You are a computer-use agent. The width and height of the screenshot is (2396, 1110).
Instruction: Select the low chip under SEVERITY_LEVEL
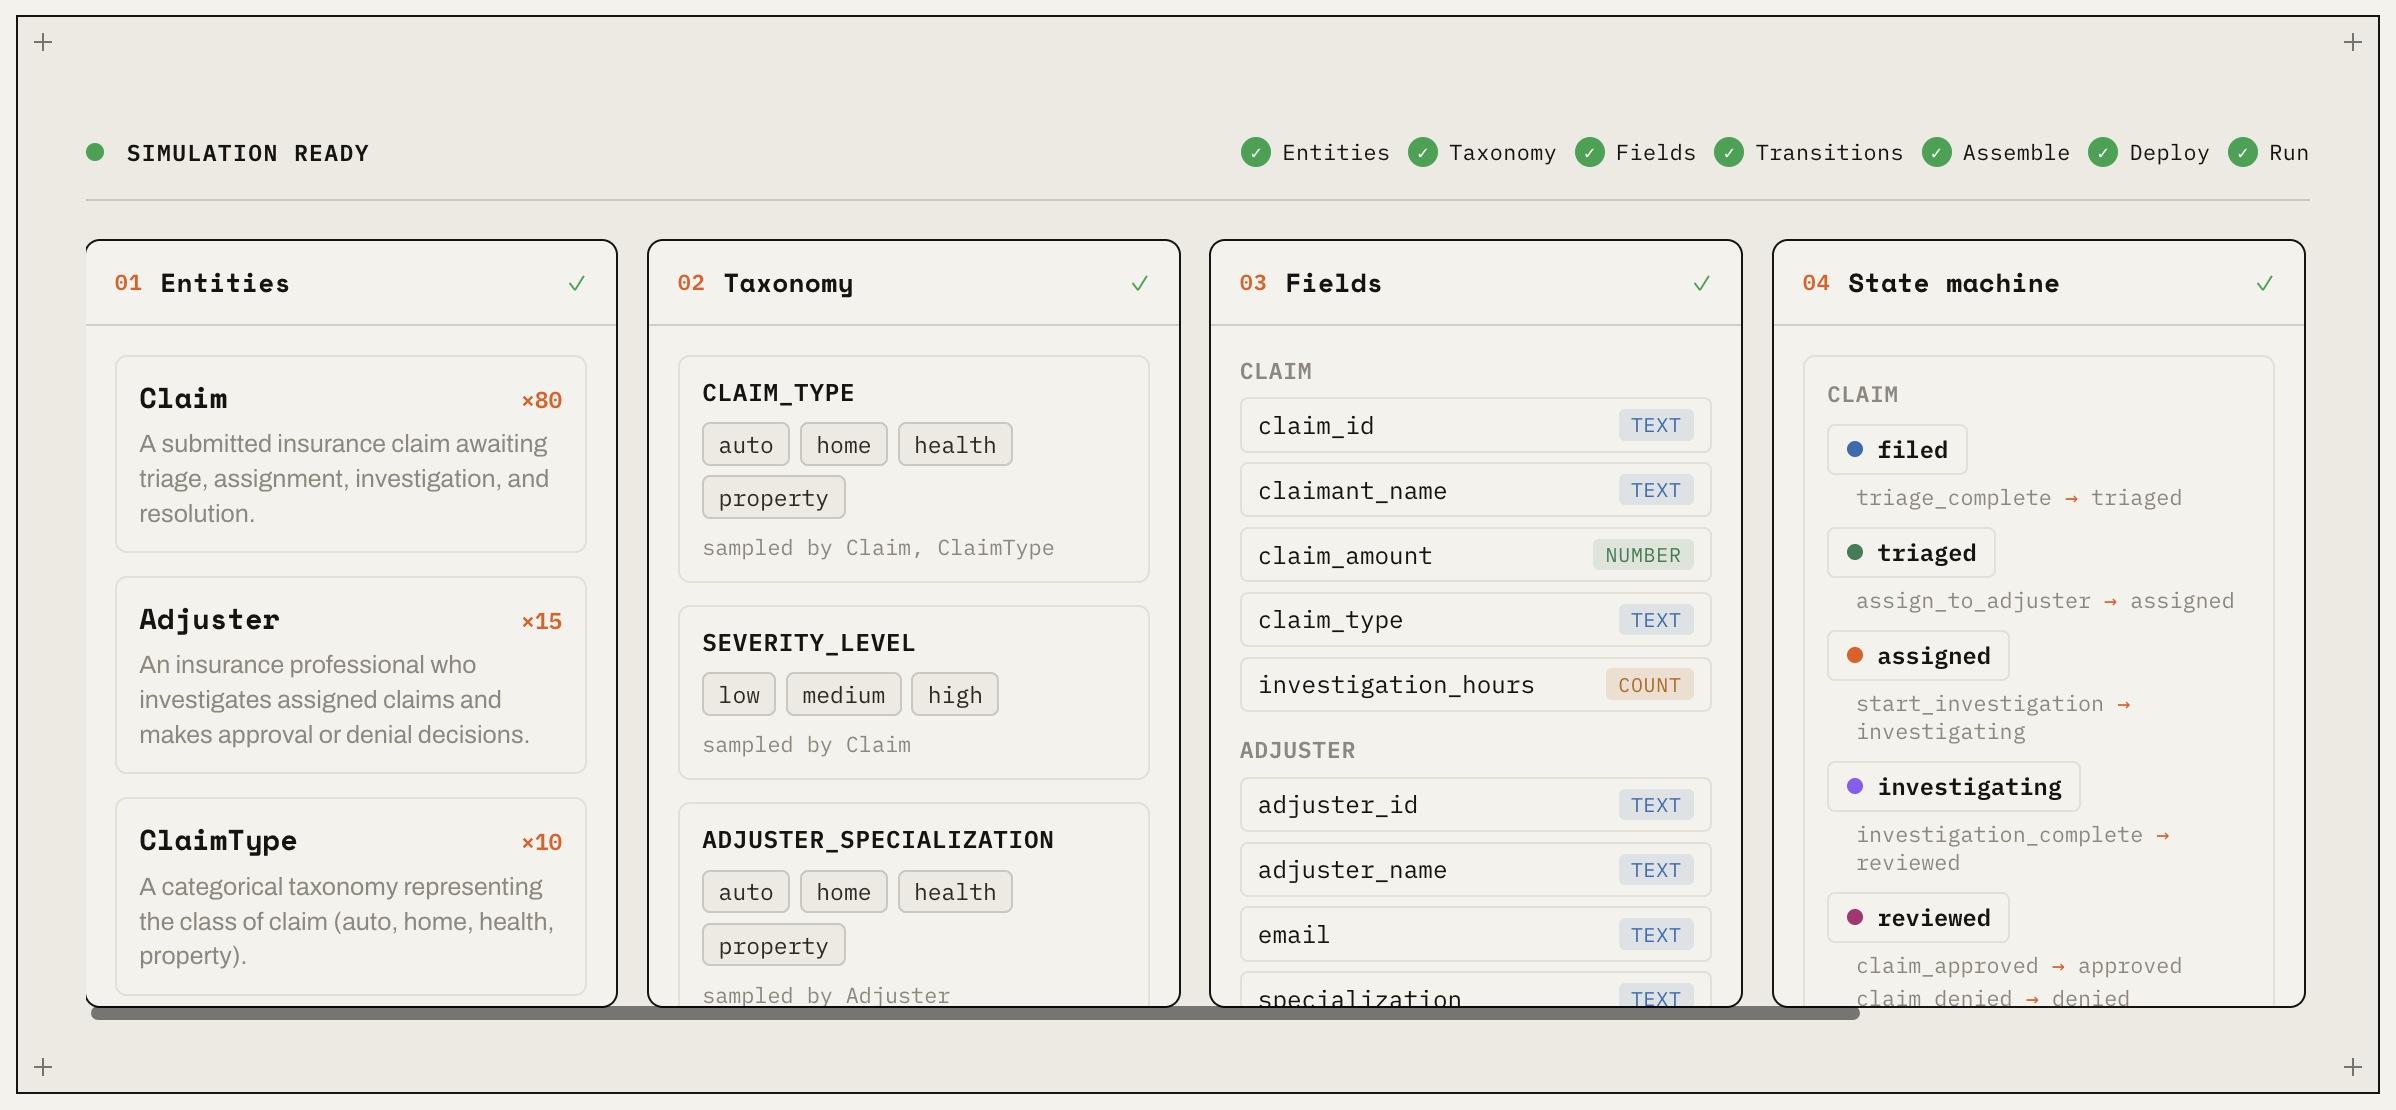click(739, 695)
